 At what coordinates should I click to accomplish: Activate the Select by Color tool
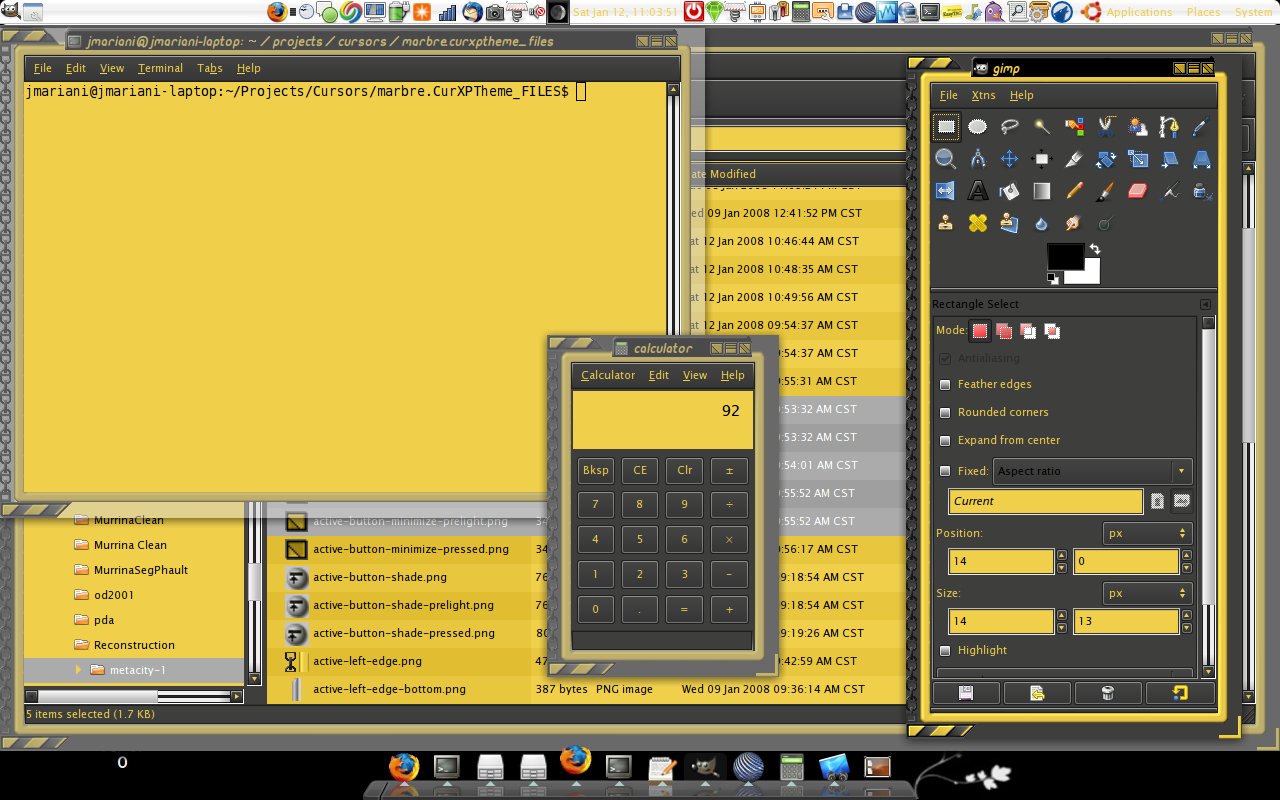coord(1074,127)
